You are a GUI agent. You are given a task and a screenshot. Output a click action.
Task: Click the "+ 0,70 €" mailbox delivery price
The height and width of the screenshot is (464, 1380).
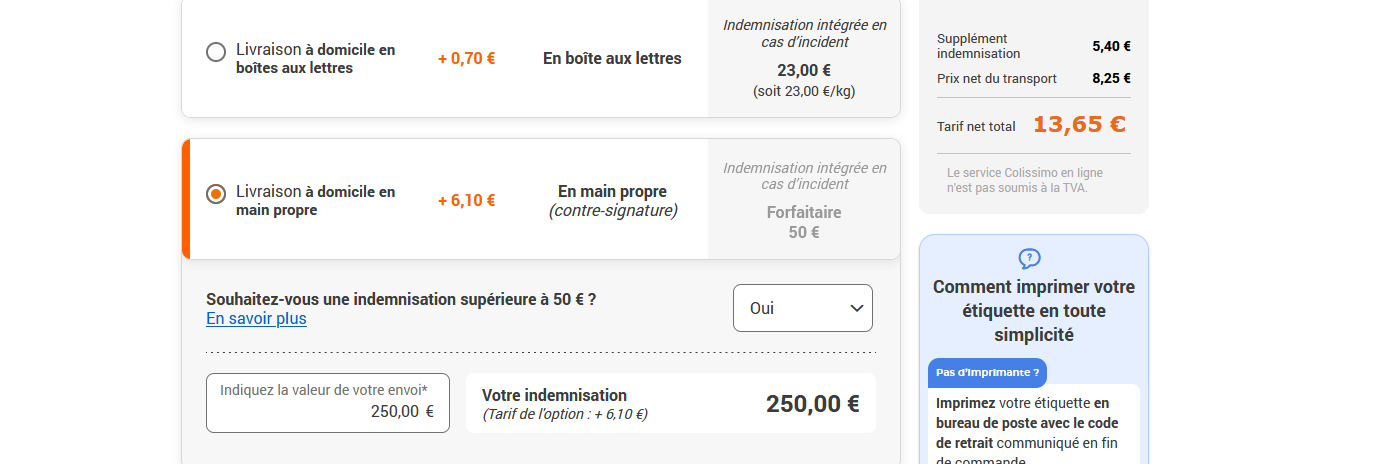(466, 58)
